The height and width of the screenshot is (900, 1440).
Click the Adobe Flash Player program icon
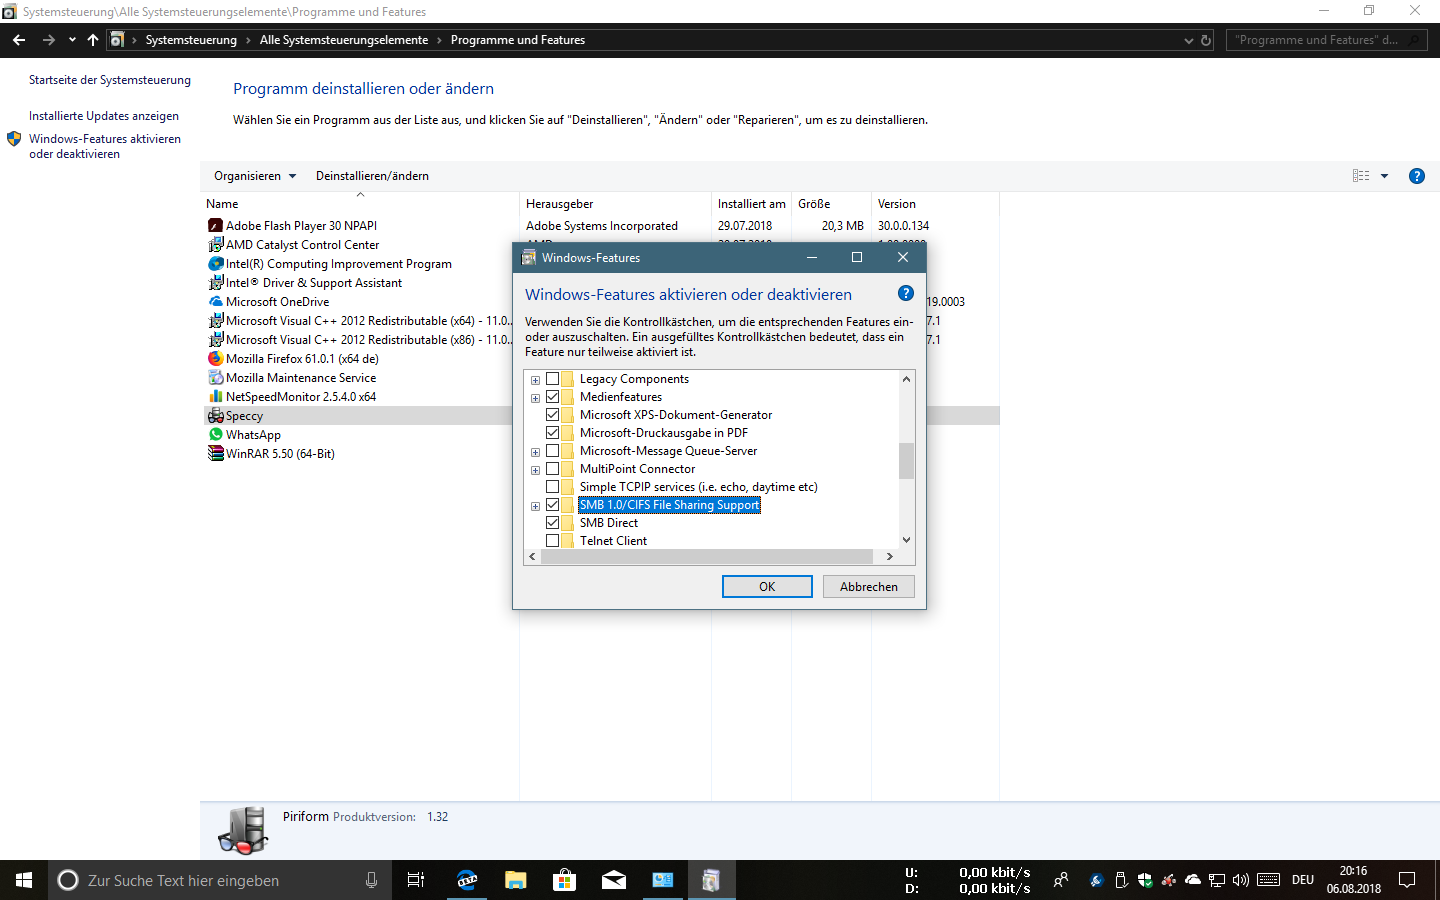point(215,226)
